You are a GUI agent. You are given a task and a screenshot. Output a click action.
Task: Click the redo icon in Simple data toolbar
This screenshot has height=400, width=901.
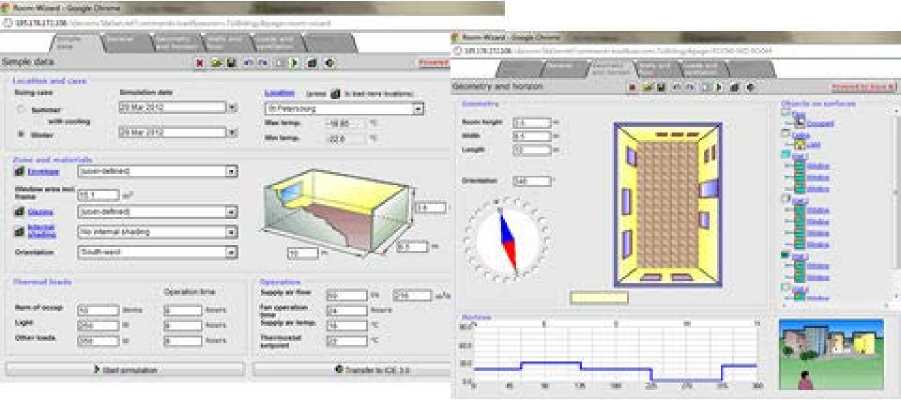(263, 63)
